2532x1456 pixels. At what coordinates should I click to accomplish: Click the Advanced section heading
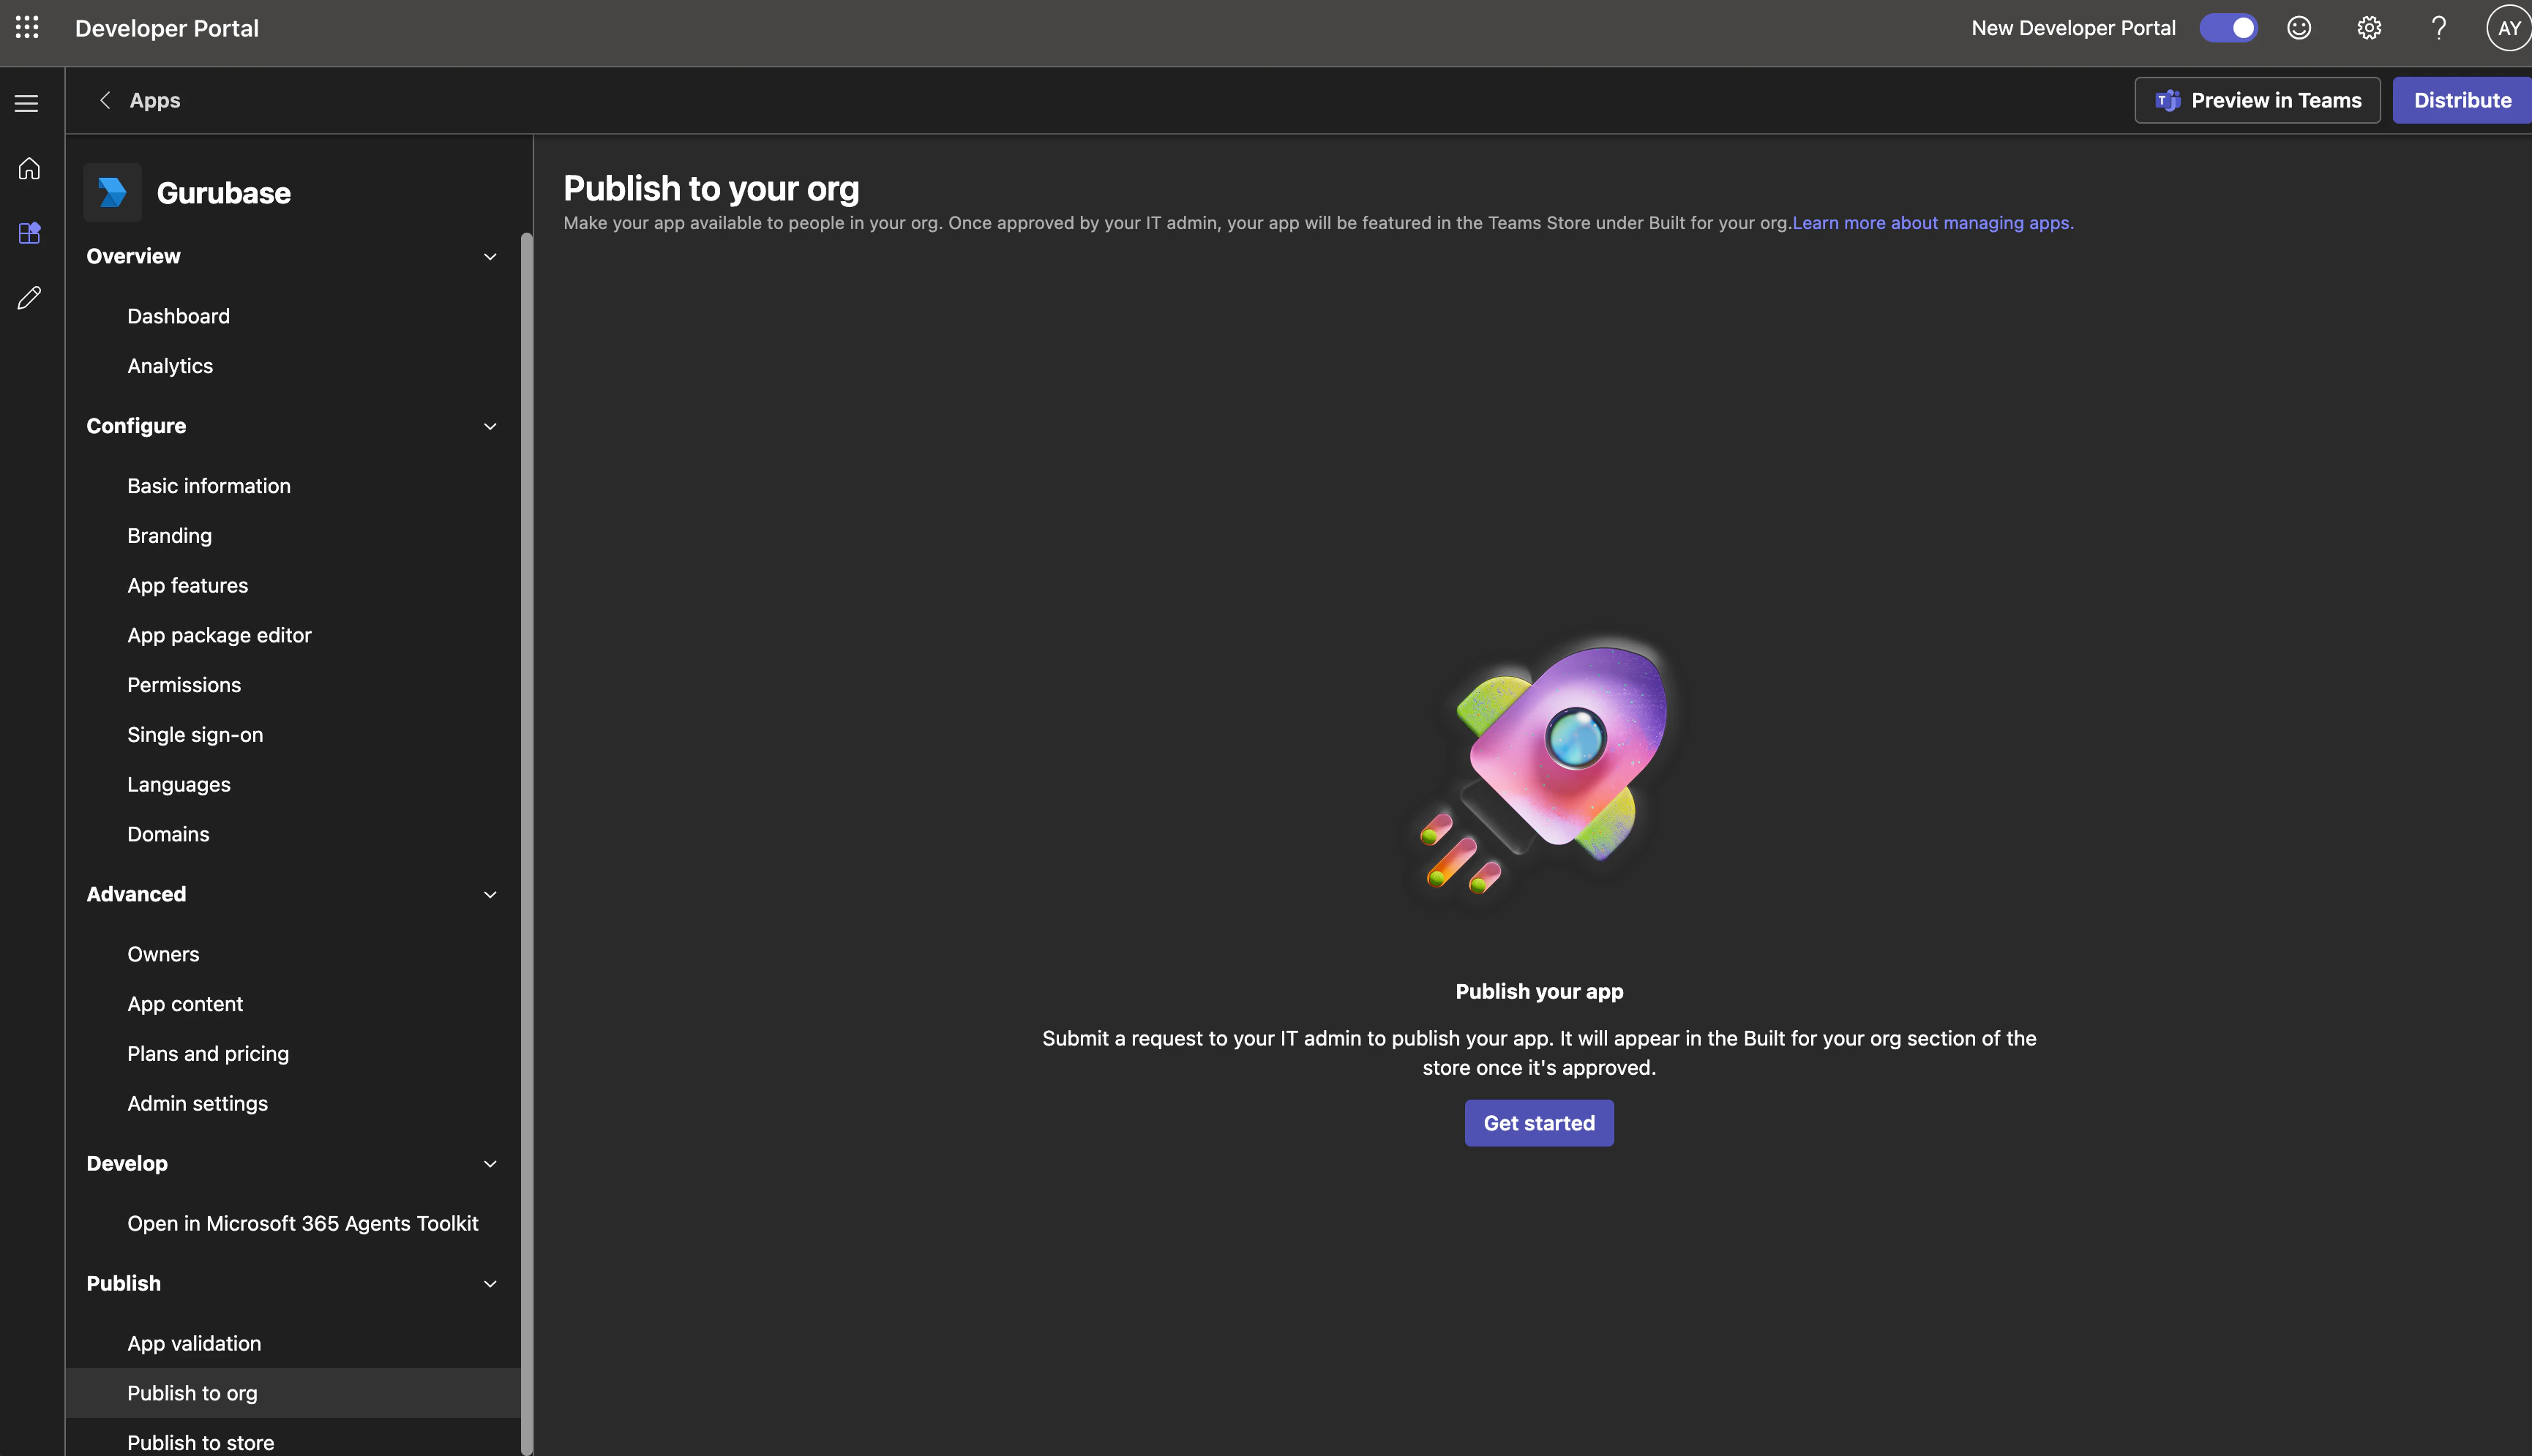(x=136, y=895)
